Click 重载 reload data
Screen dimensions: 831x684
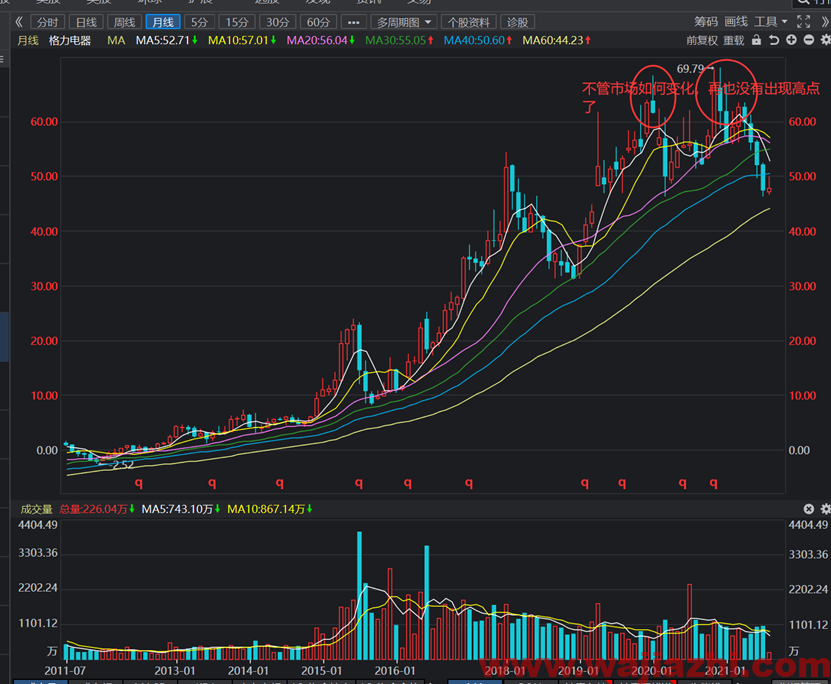pos(734,41)
